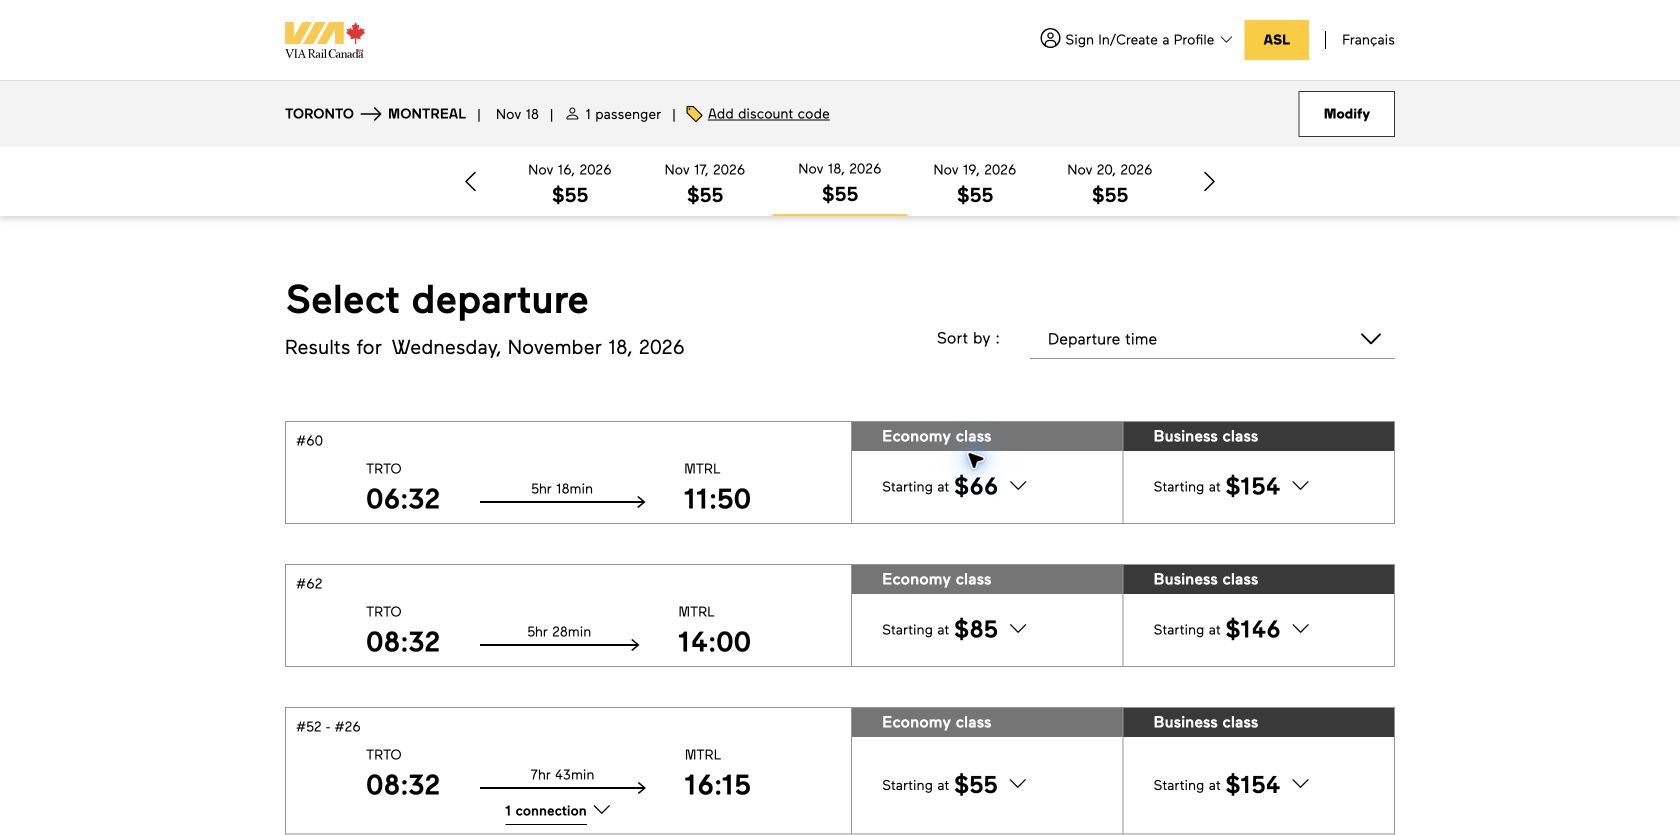1680x835 pixels.
Task: Click the 7hr 43min duration
Action: (x=562, y=775)
